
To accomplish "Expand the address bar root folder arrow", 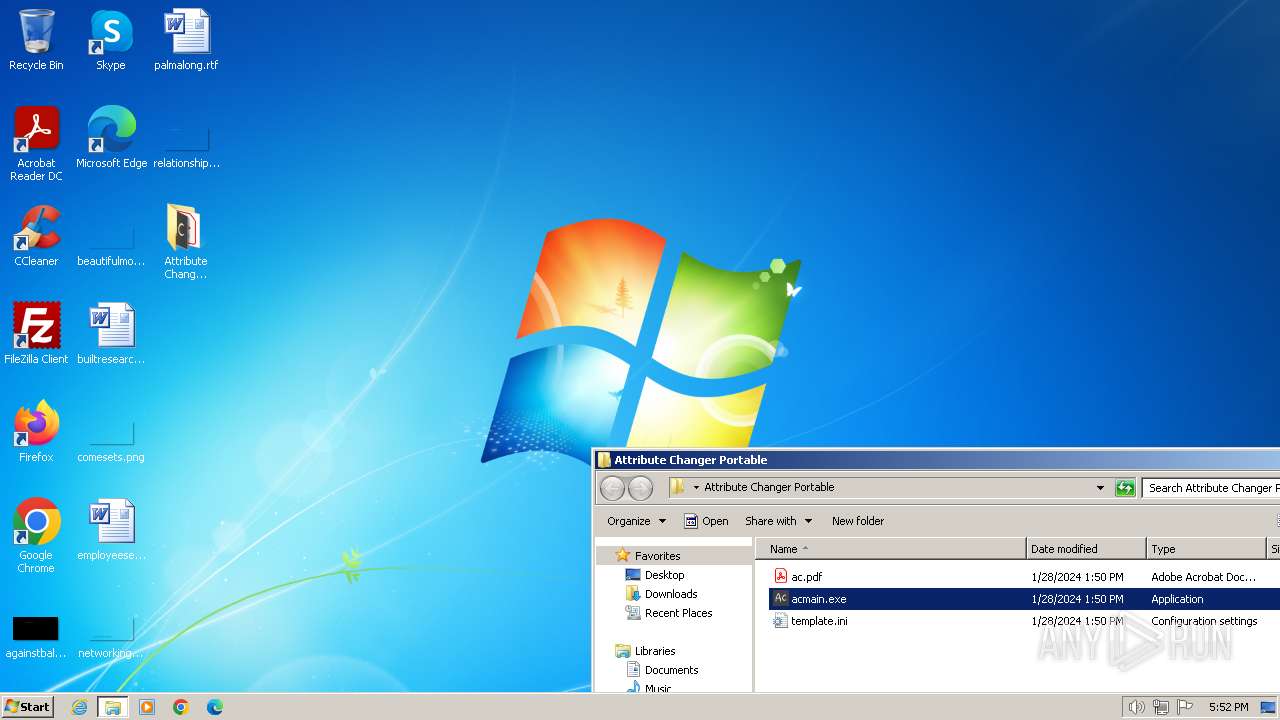I will click(x=696, y=488).
